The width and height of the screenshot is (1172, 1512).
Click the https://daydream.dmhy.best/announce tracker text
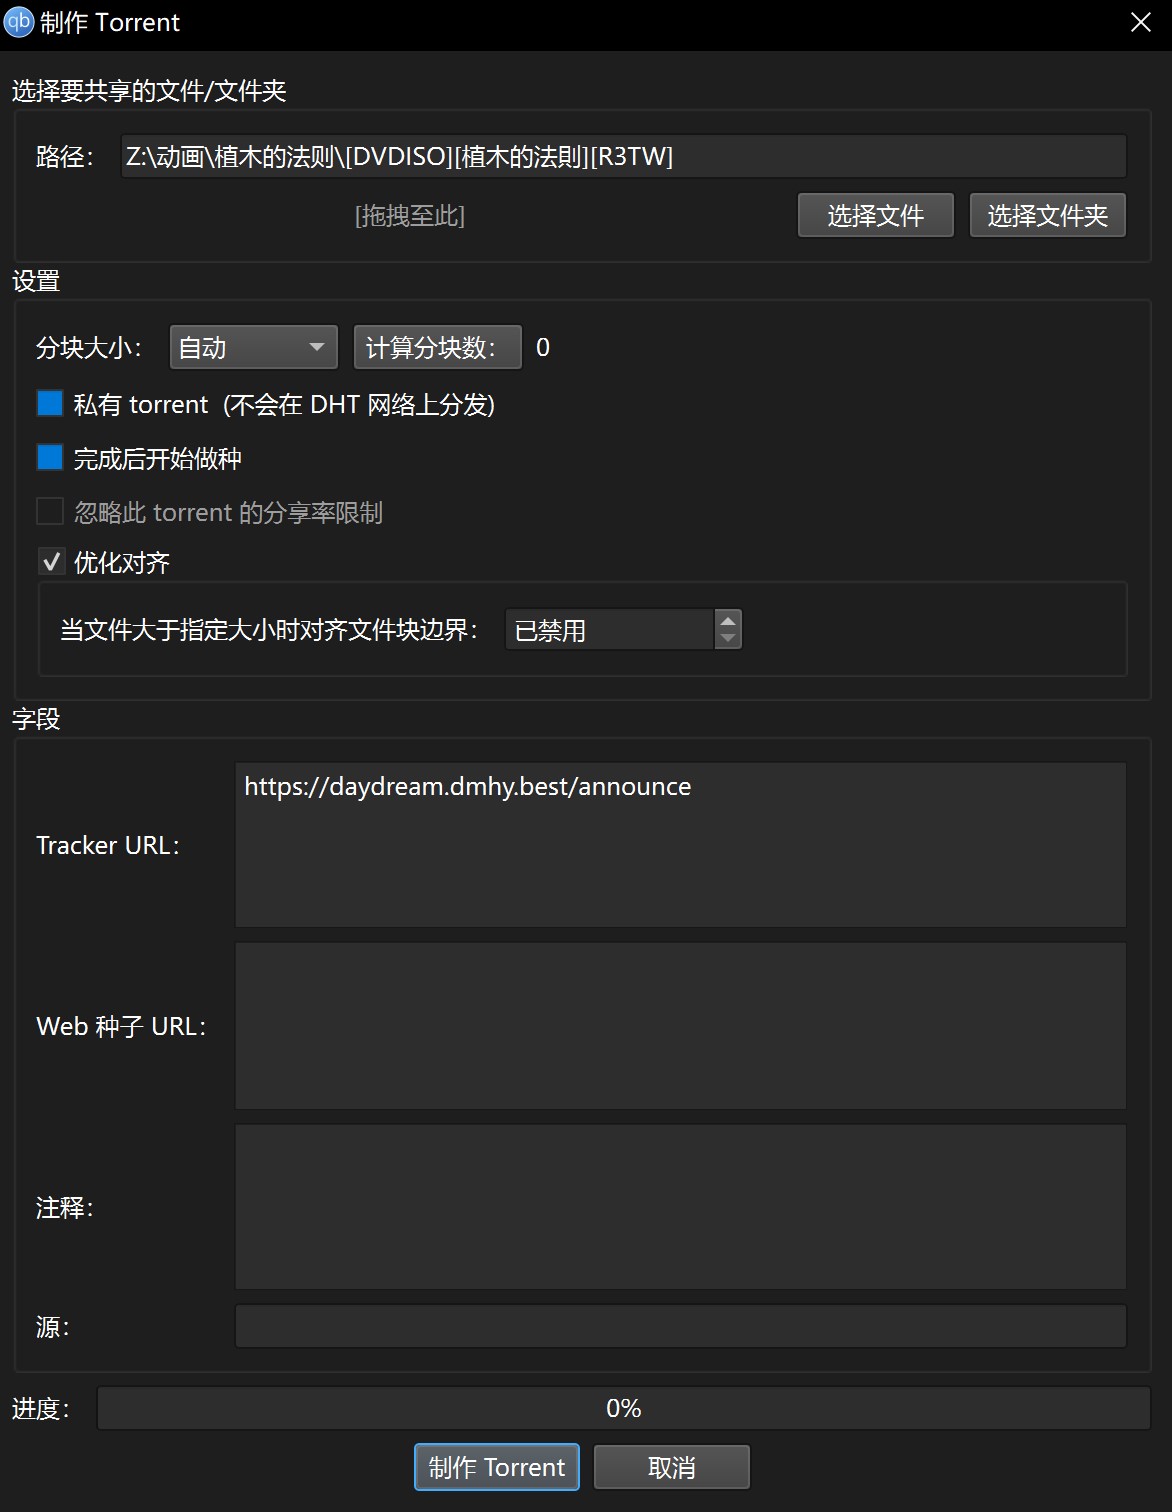tap(468, 787)
